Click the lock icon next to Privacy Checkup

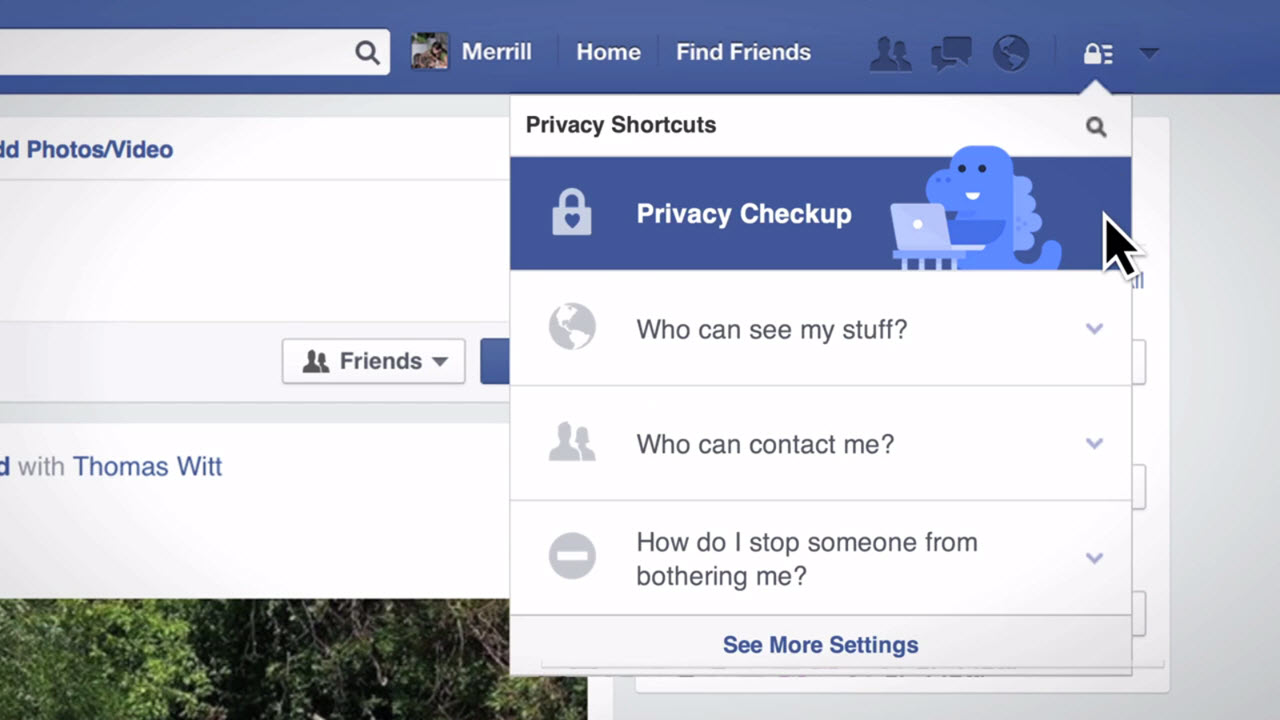[x=572, y=213]
